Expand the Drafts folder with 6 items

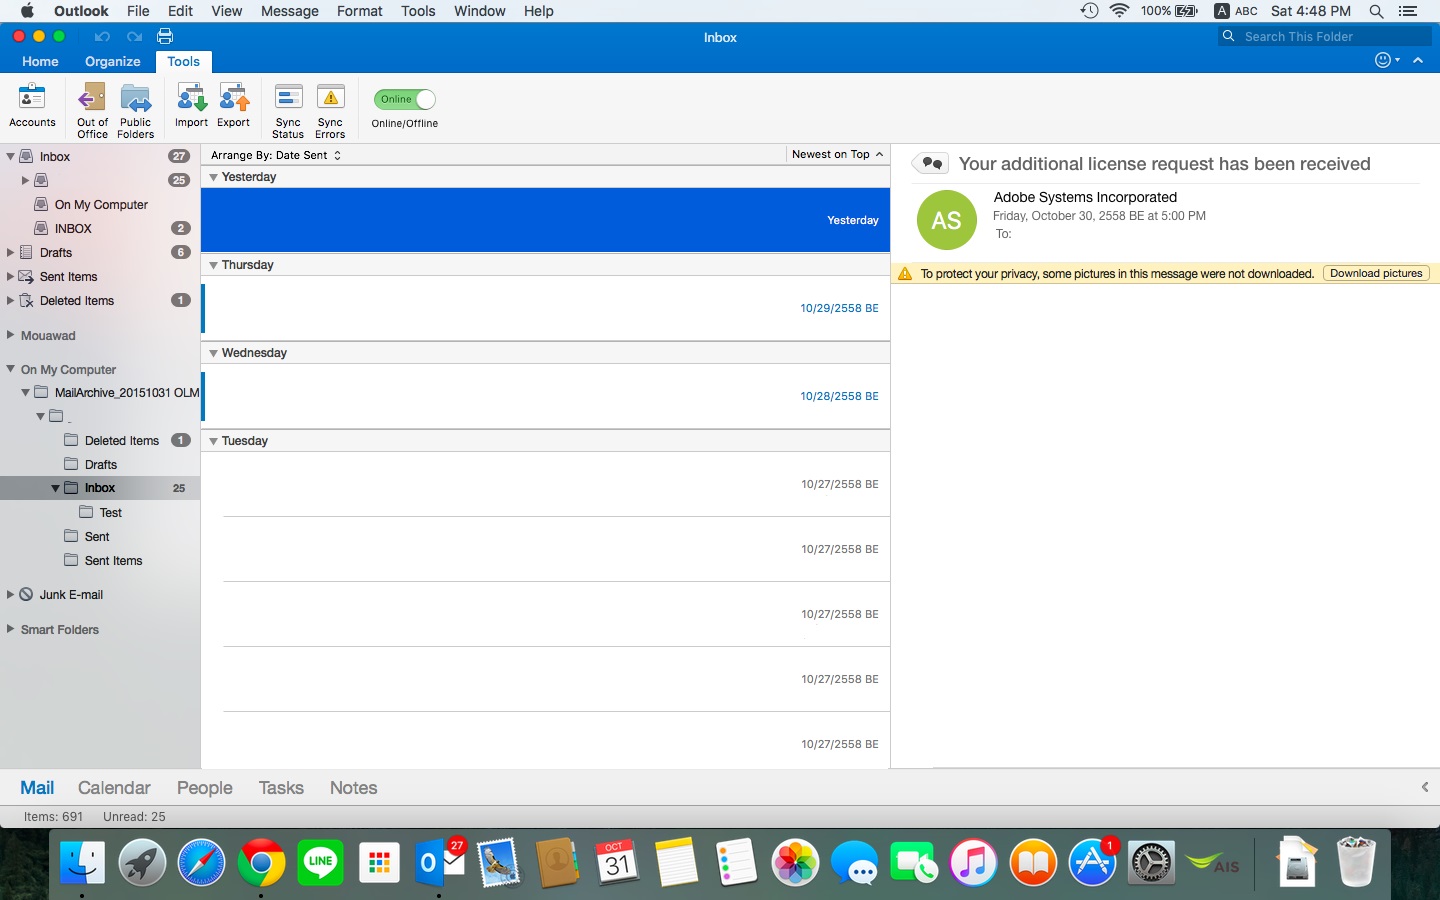click(10, 252)
